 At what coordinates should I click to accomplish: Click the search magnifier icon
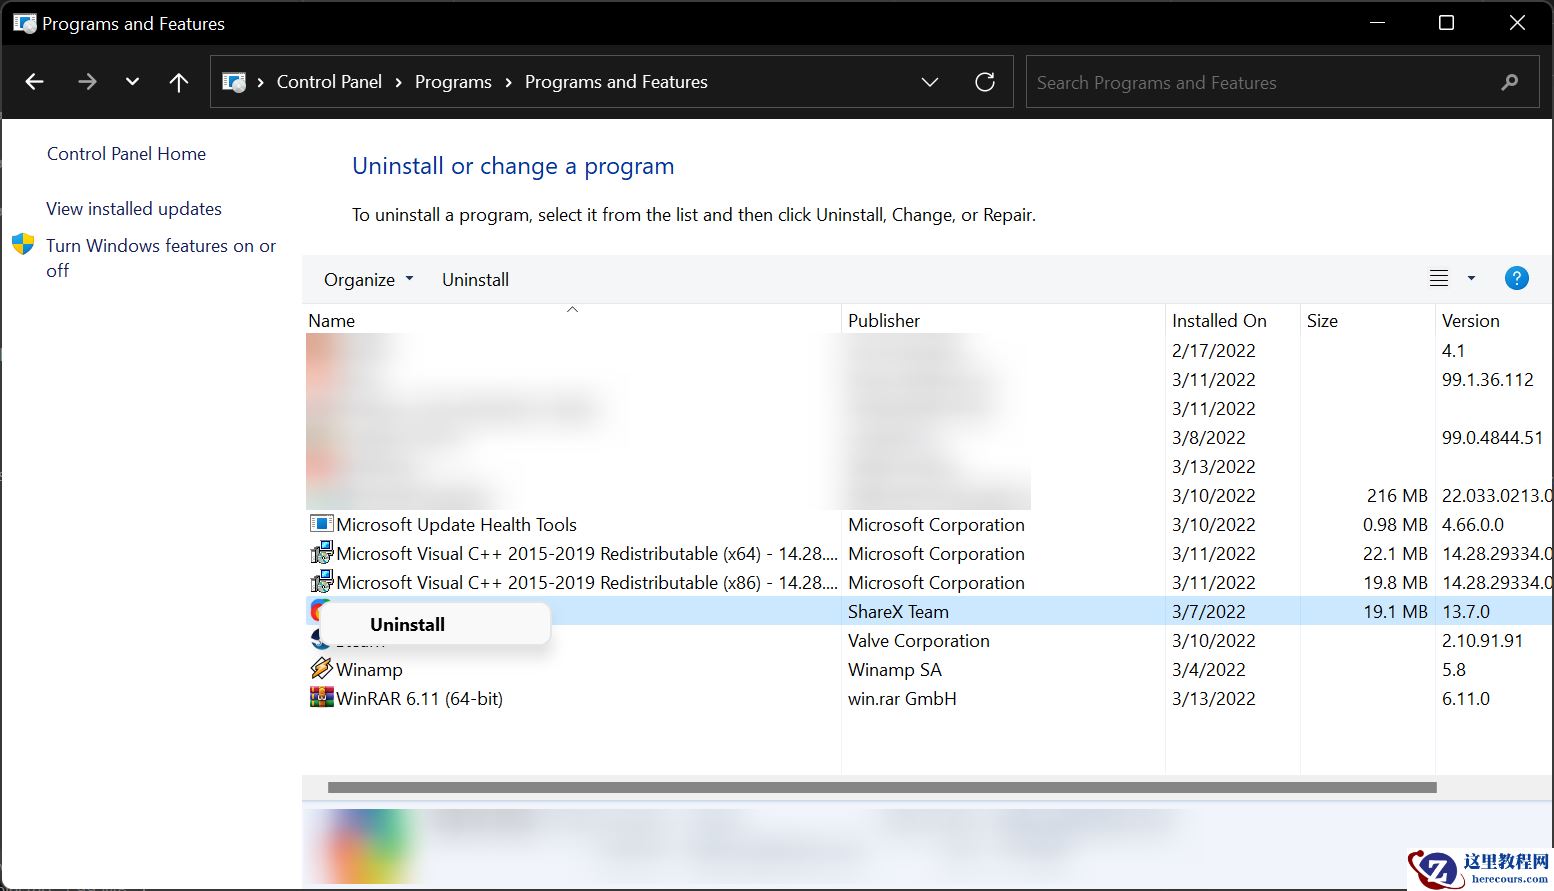coord(1511,82)
